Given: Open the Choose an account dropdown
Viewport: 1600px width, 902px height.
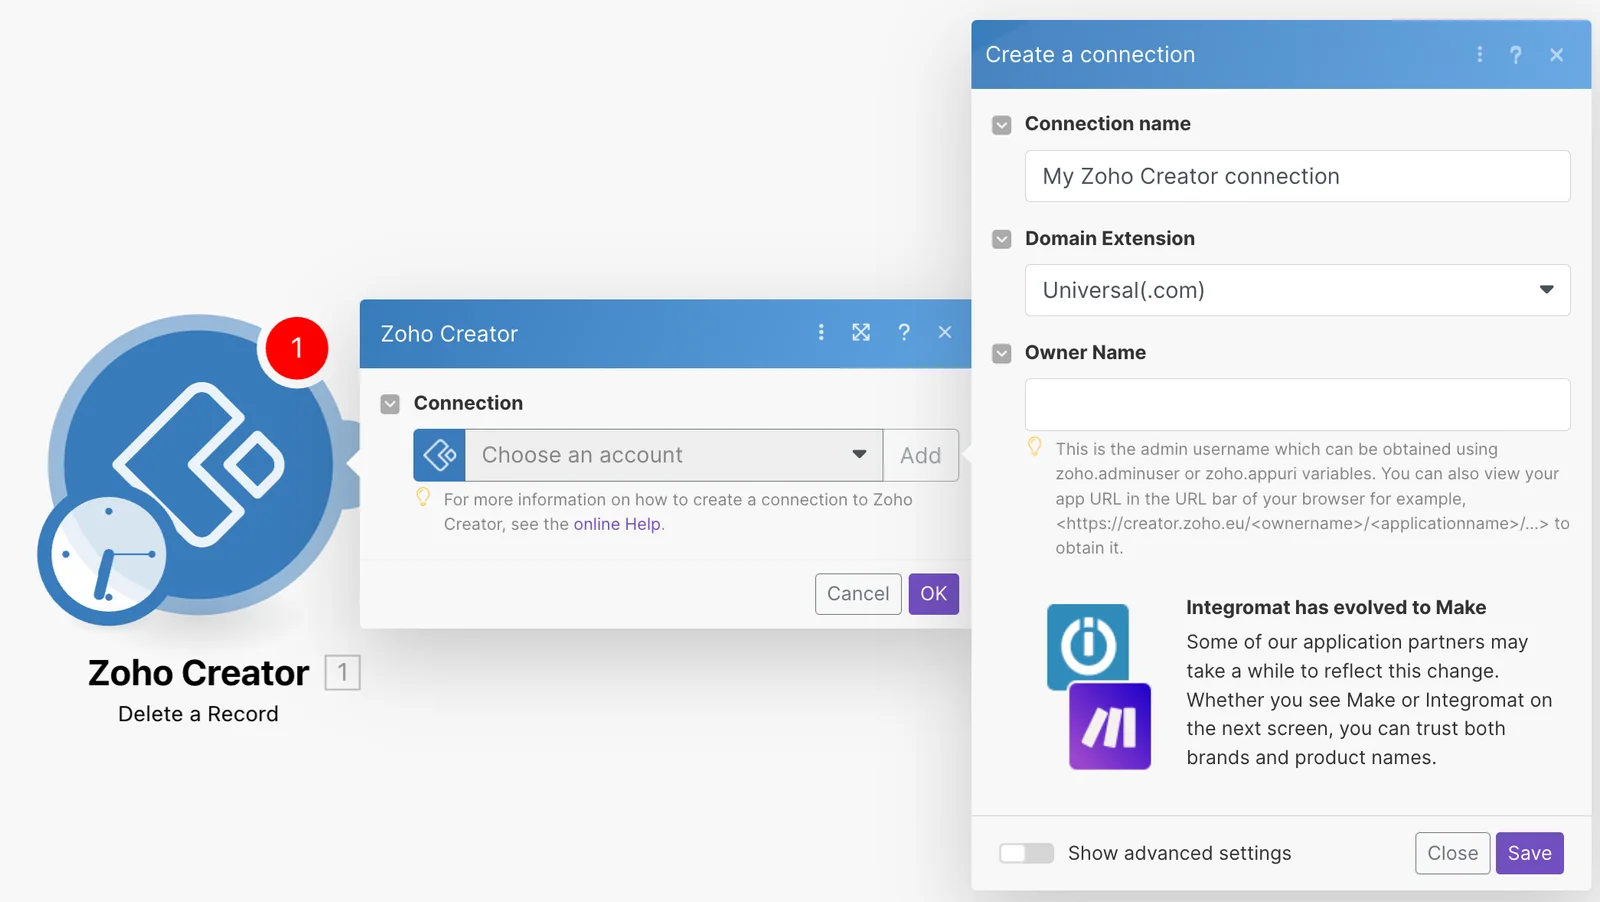Looking at the screenshot, I should (x=674, y=455).
